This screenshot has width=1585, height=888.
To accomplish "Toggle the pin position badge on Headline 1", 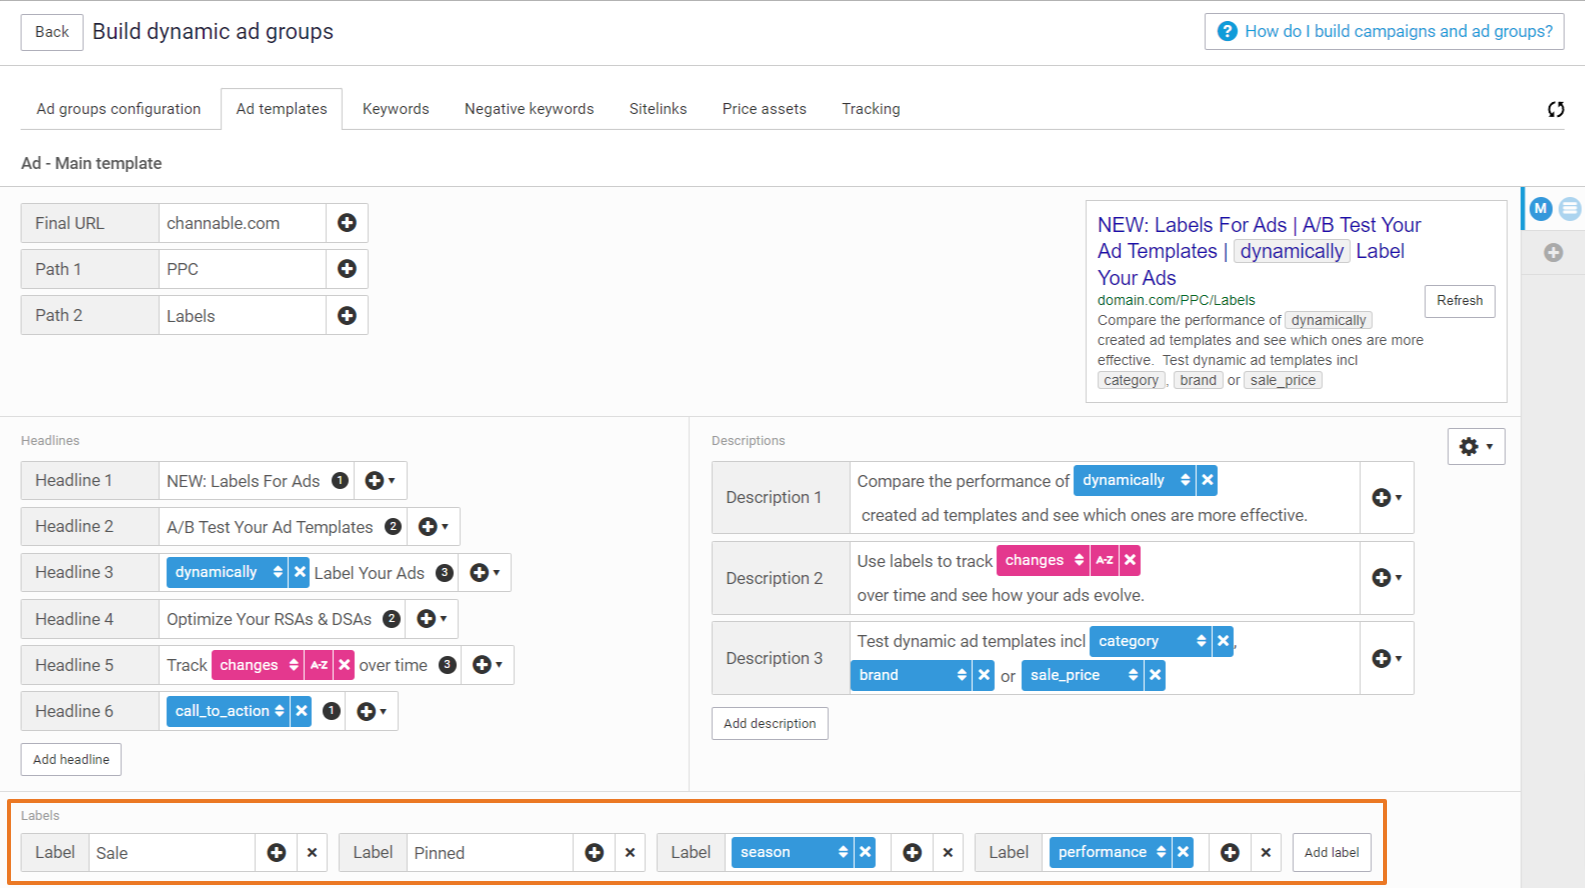I will (340, 481).
